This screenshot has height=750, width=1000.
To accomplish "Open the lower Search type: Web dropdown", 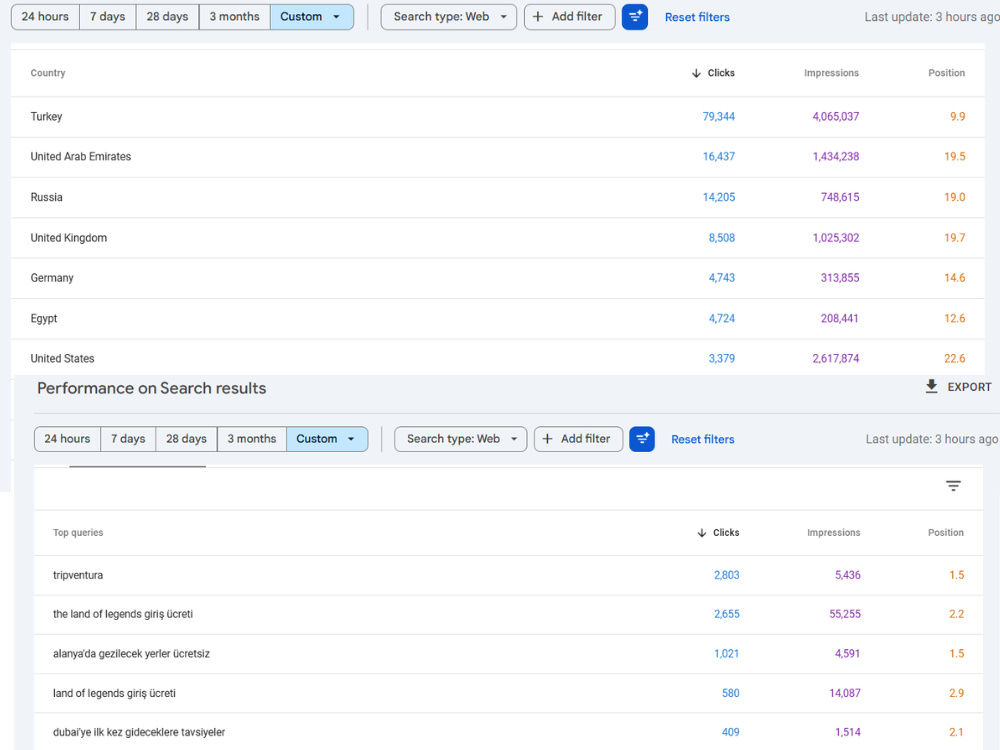I will [x=460, y=439].
